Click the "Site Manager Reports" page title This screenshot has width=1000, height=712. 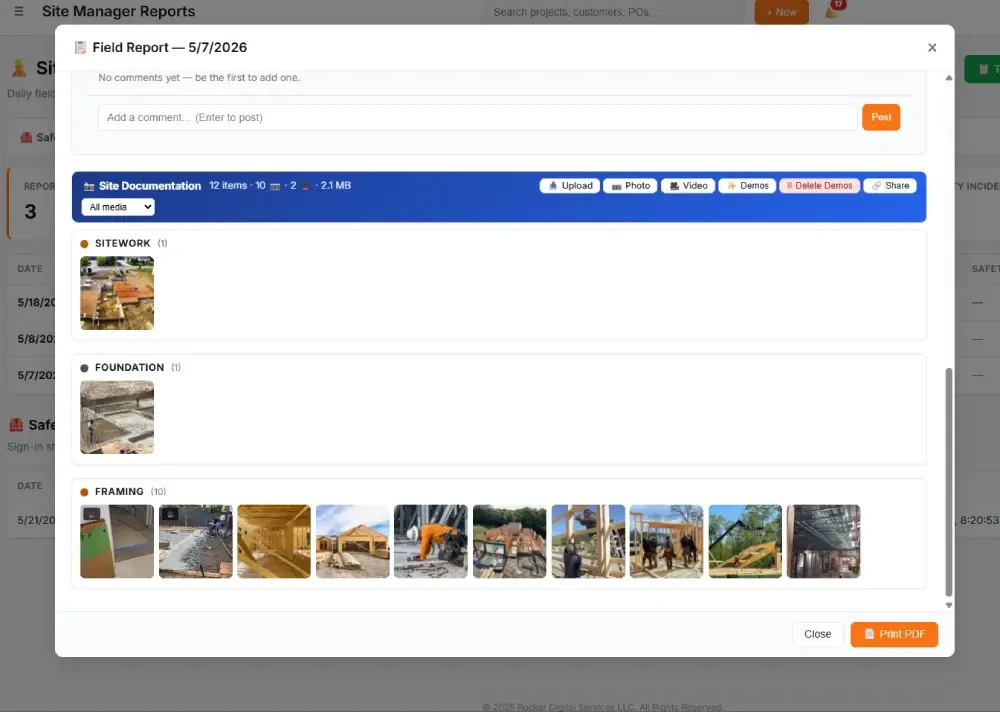119,11
